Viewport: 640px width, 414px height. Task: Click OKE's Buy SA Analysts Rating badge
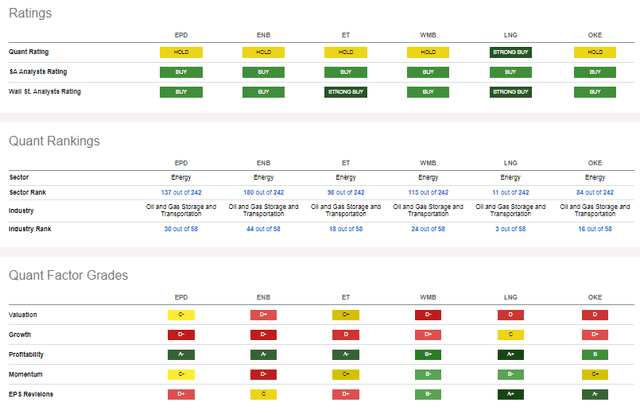pyautogui.click(x=596, y=71)
